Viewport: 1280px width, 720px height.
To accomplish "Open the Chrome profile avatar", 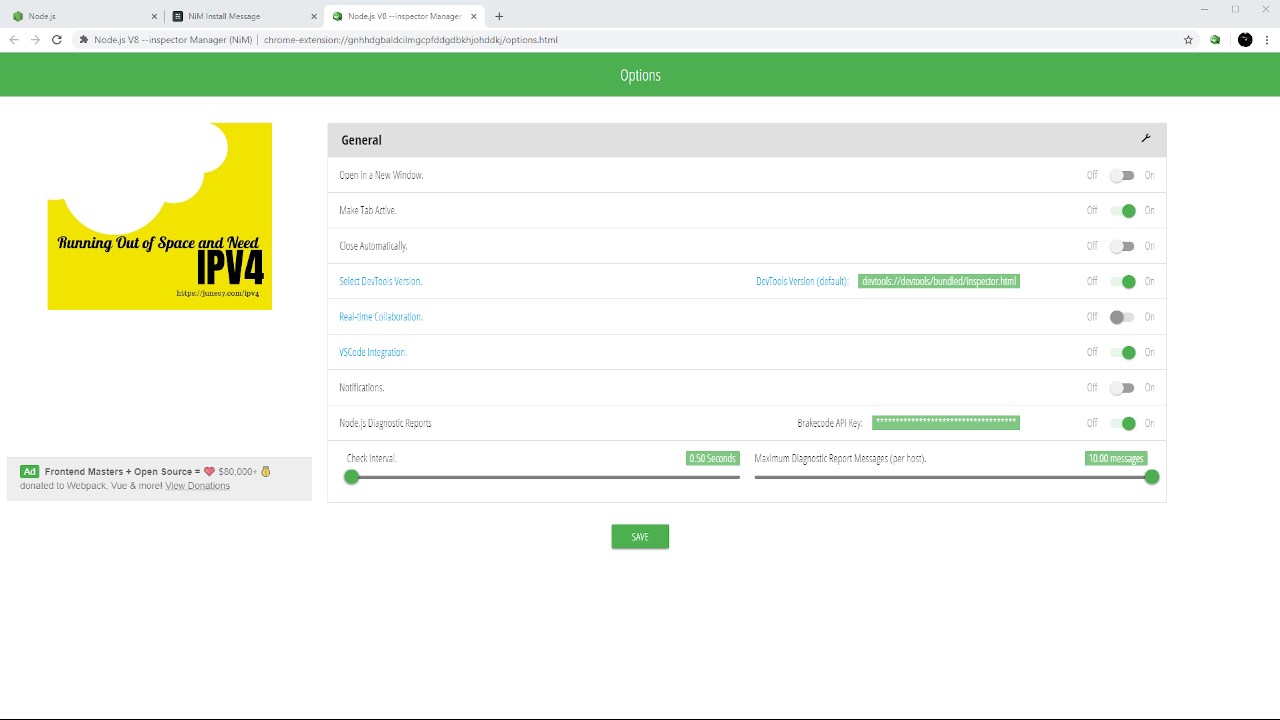I will [x=1245, y=40].
